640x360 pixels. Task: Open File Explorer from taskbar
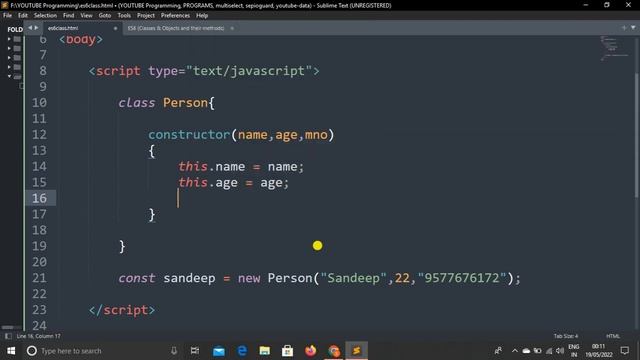coord(264,351)
